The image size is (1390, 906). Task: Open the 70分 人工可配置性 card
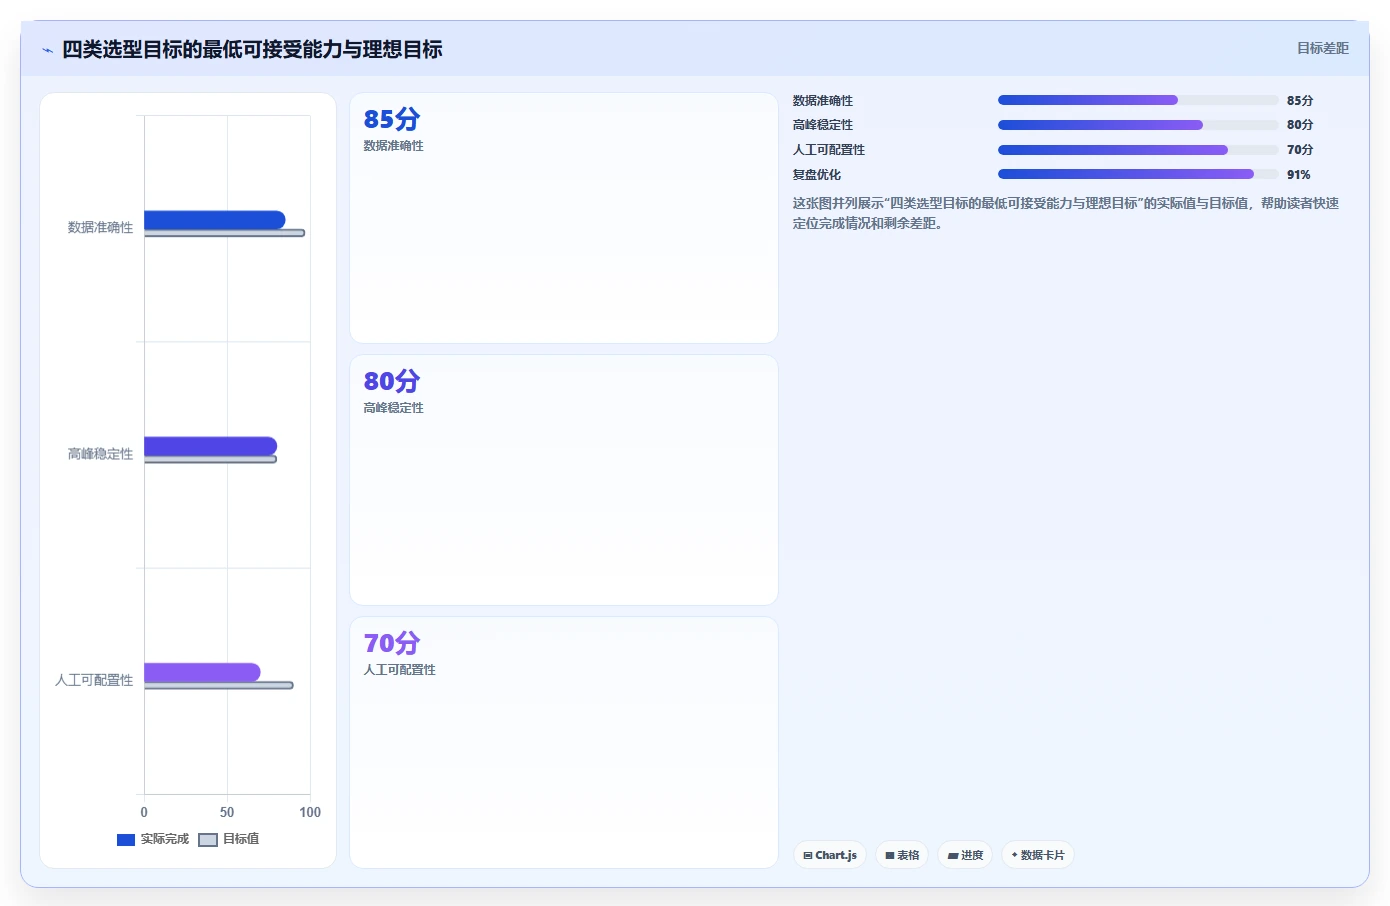[x=564, y=742]
